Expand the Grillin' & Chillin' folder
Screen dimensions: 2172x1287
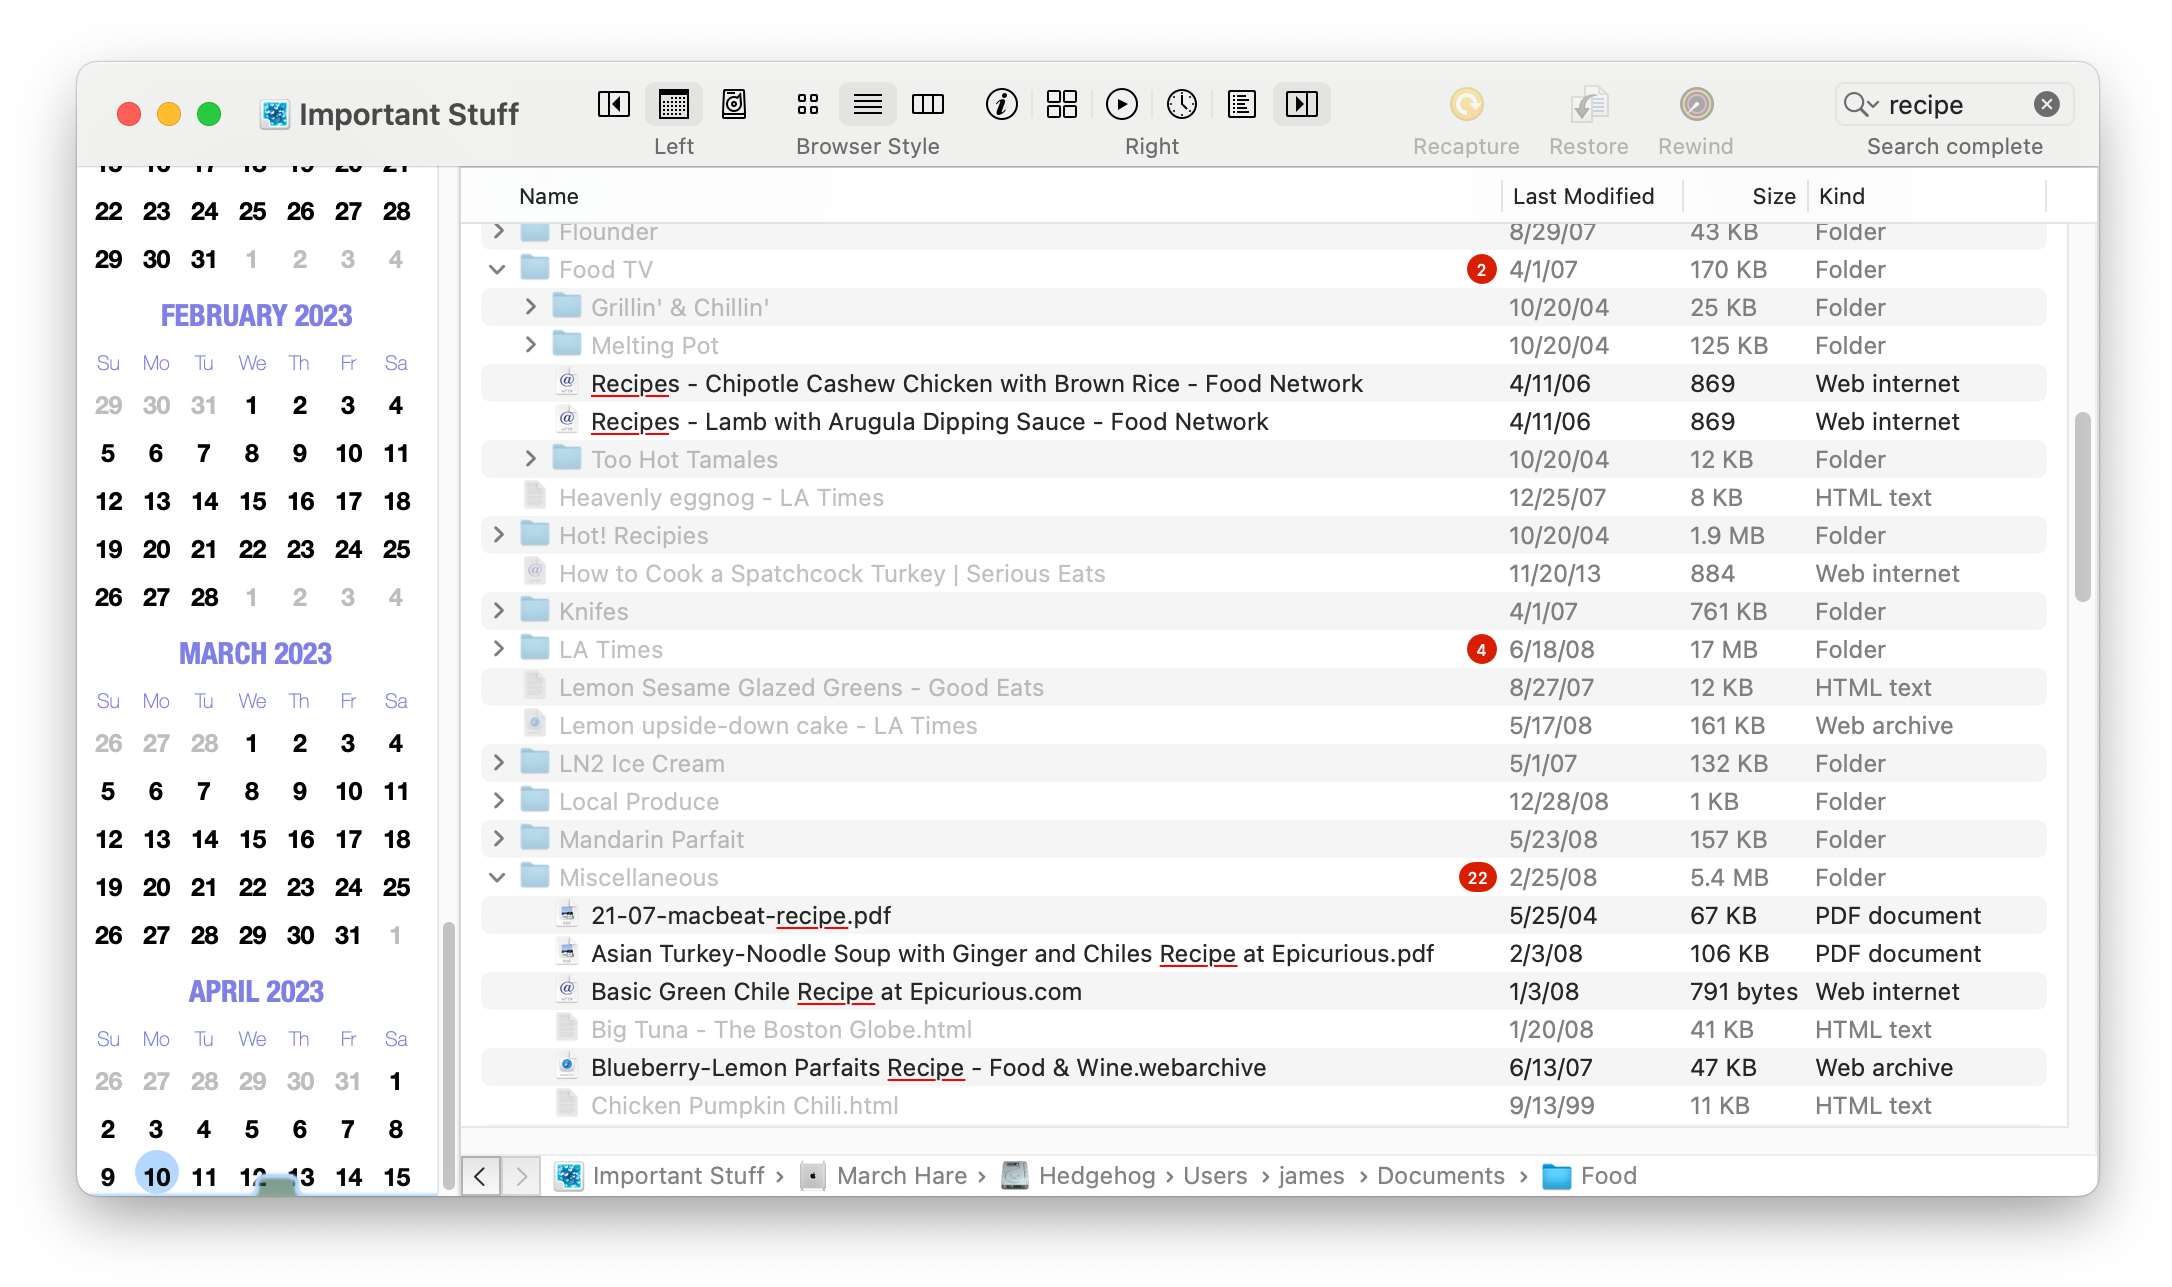(531, 307)
